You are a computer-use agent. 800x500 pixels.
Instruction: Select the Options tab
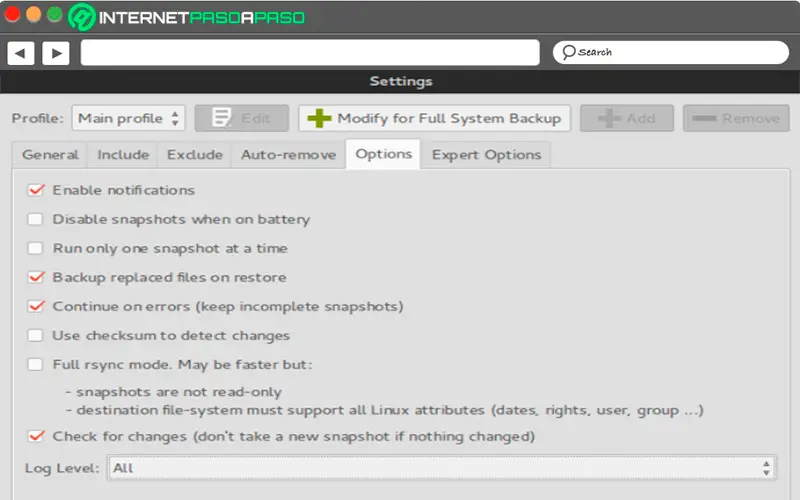[383, 154]
